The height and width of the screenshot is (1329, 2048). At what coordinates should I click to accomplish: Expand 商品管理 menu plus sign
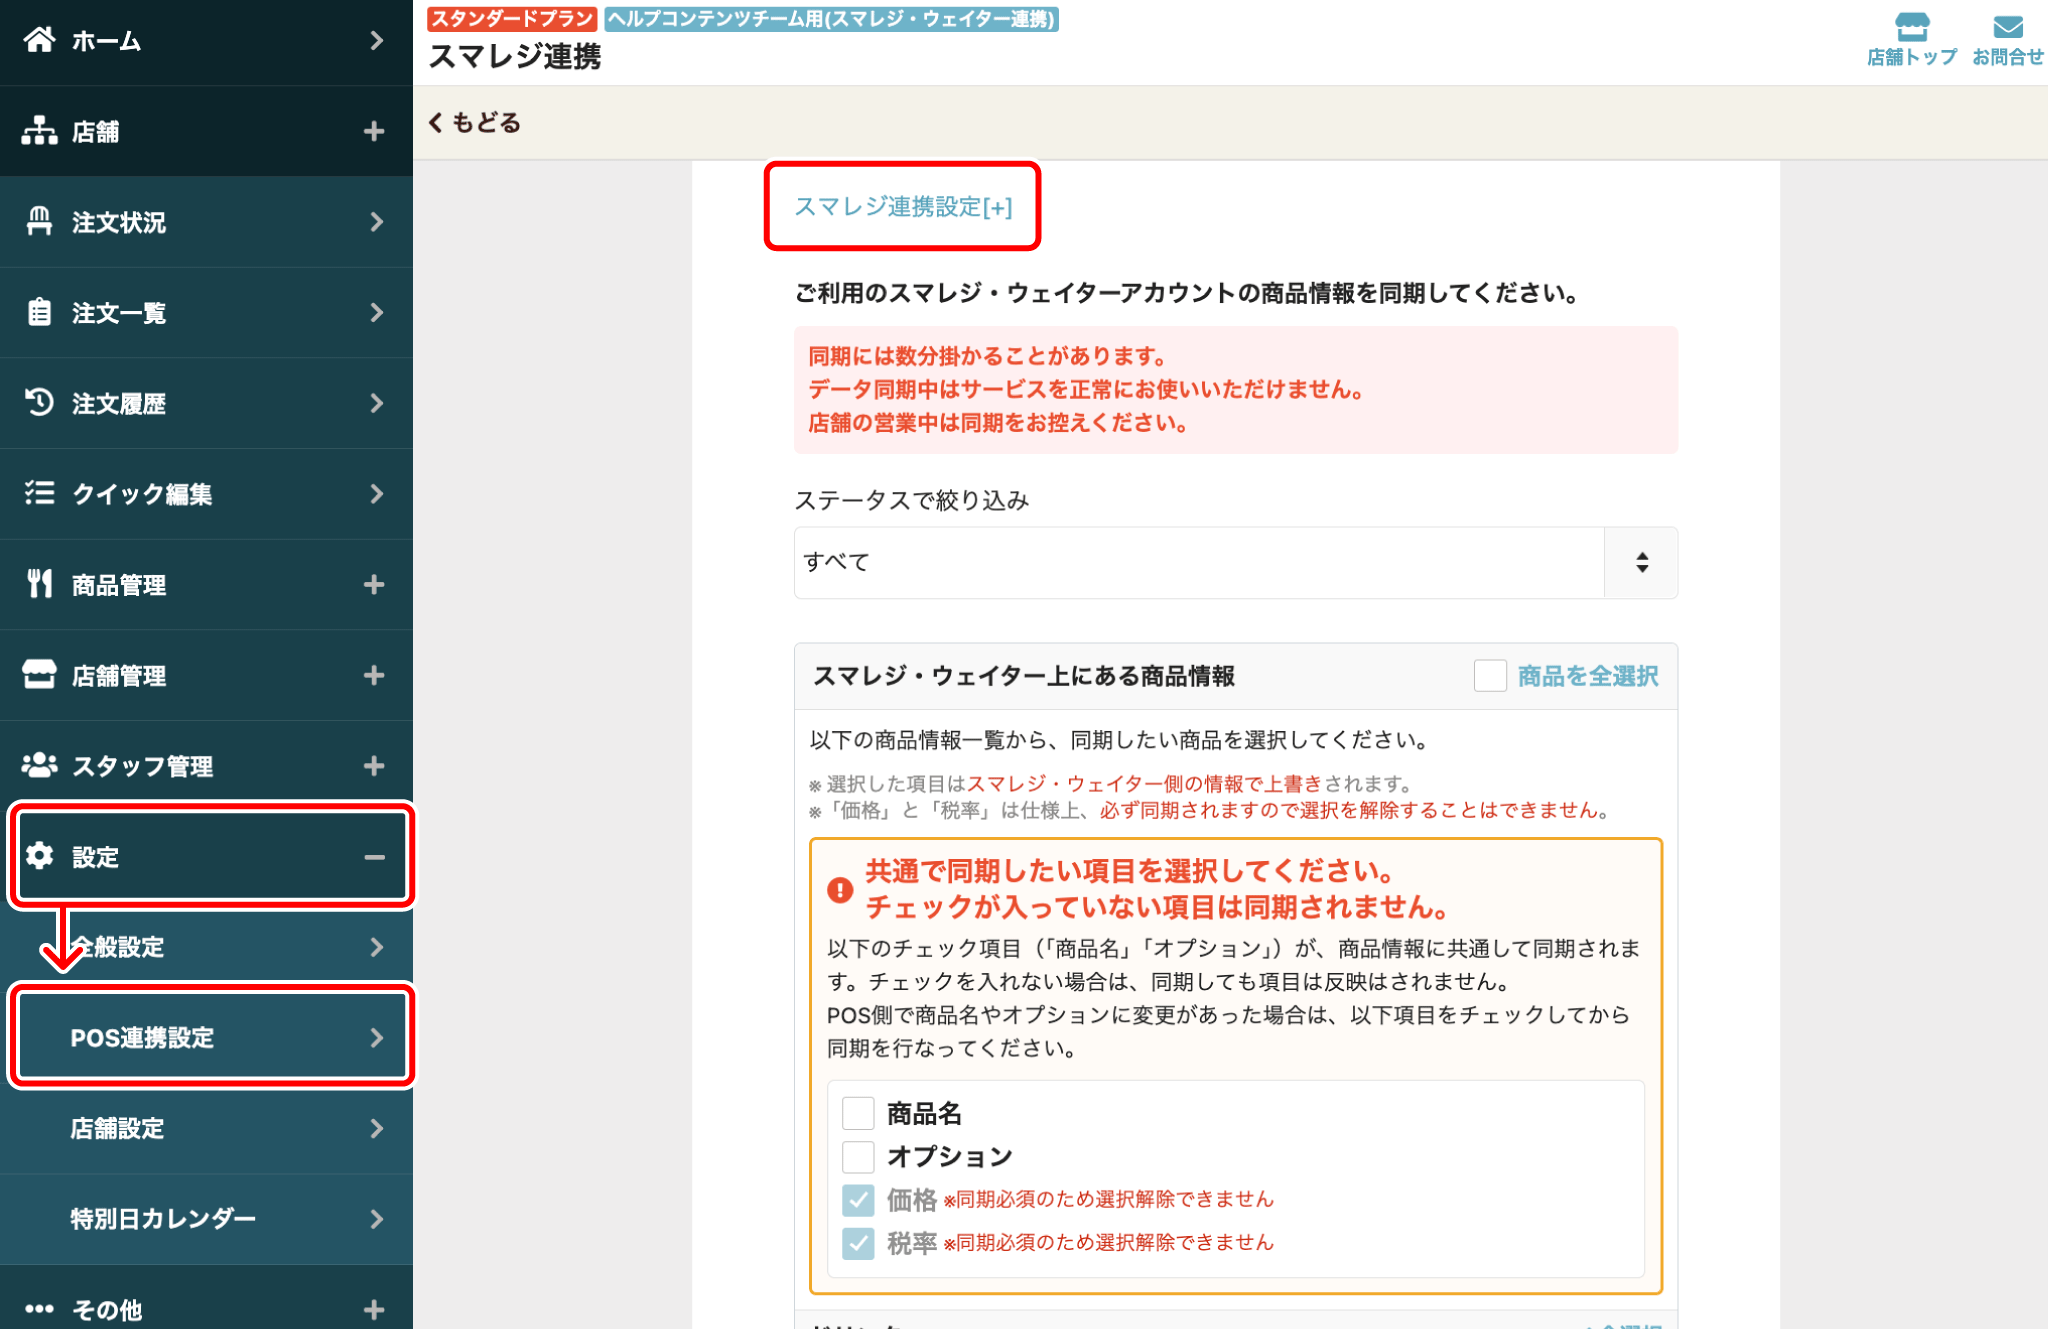coord(374,584)
